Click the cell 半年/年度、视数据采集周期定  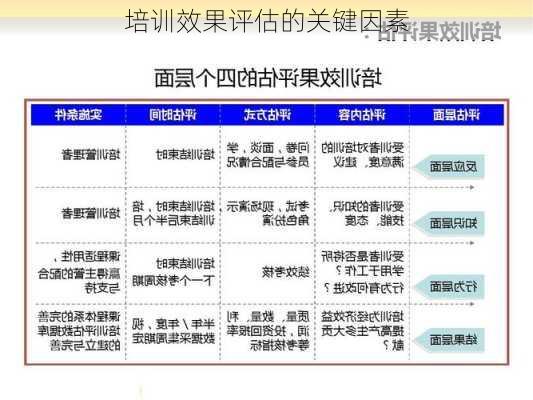click(174, 331)
